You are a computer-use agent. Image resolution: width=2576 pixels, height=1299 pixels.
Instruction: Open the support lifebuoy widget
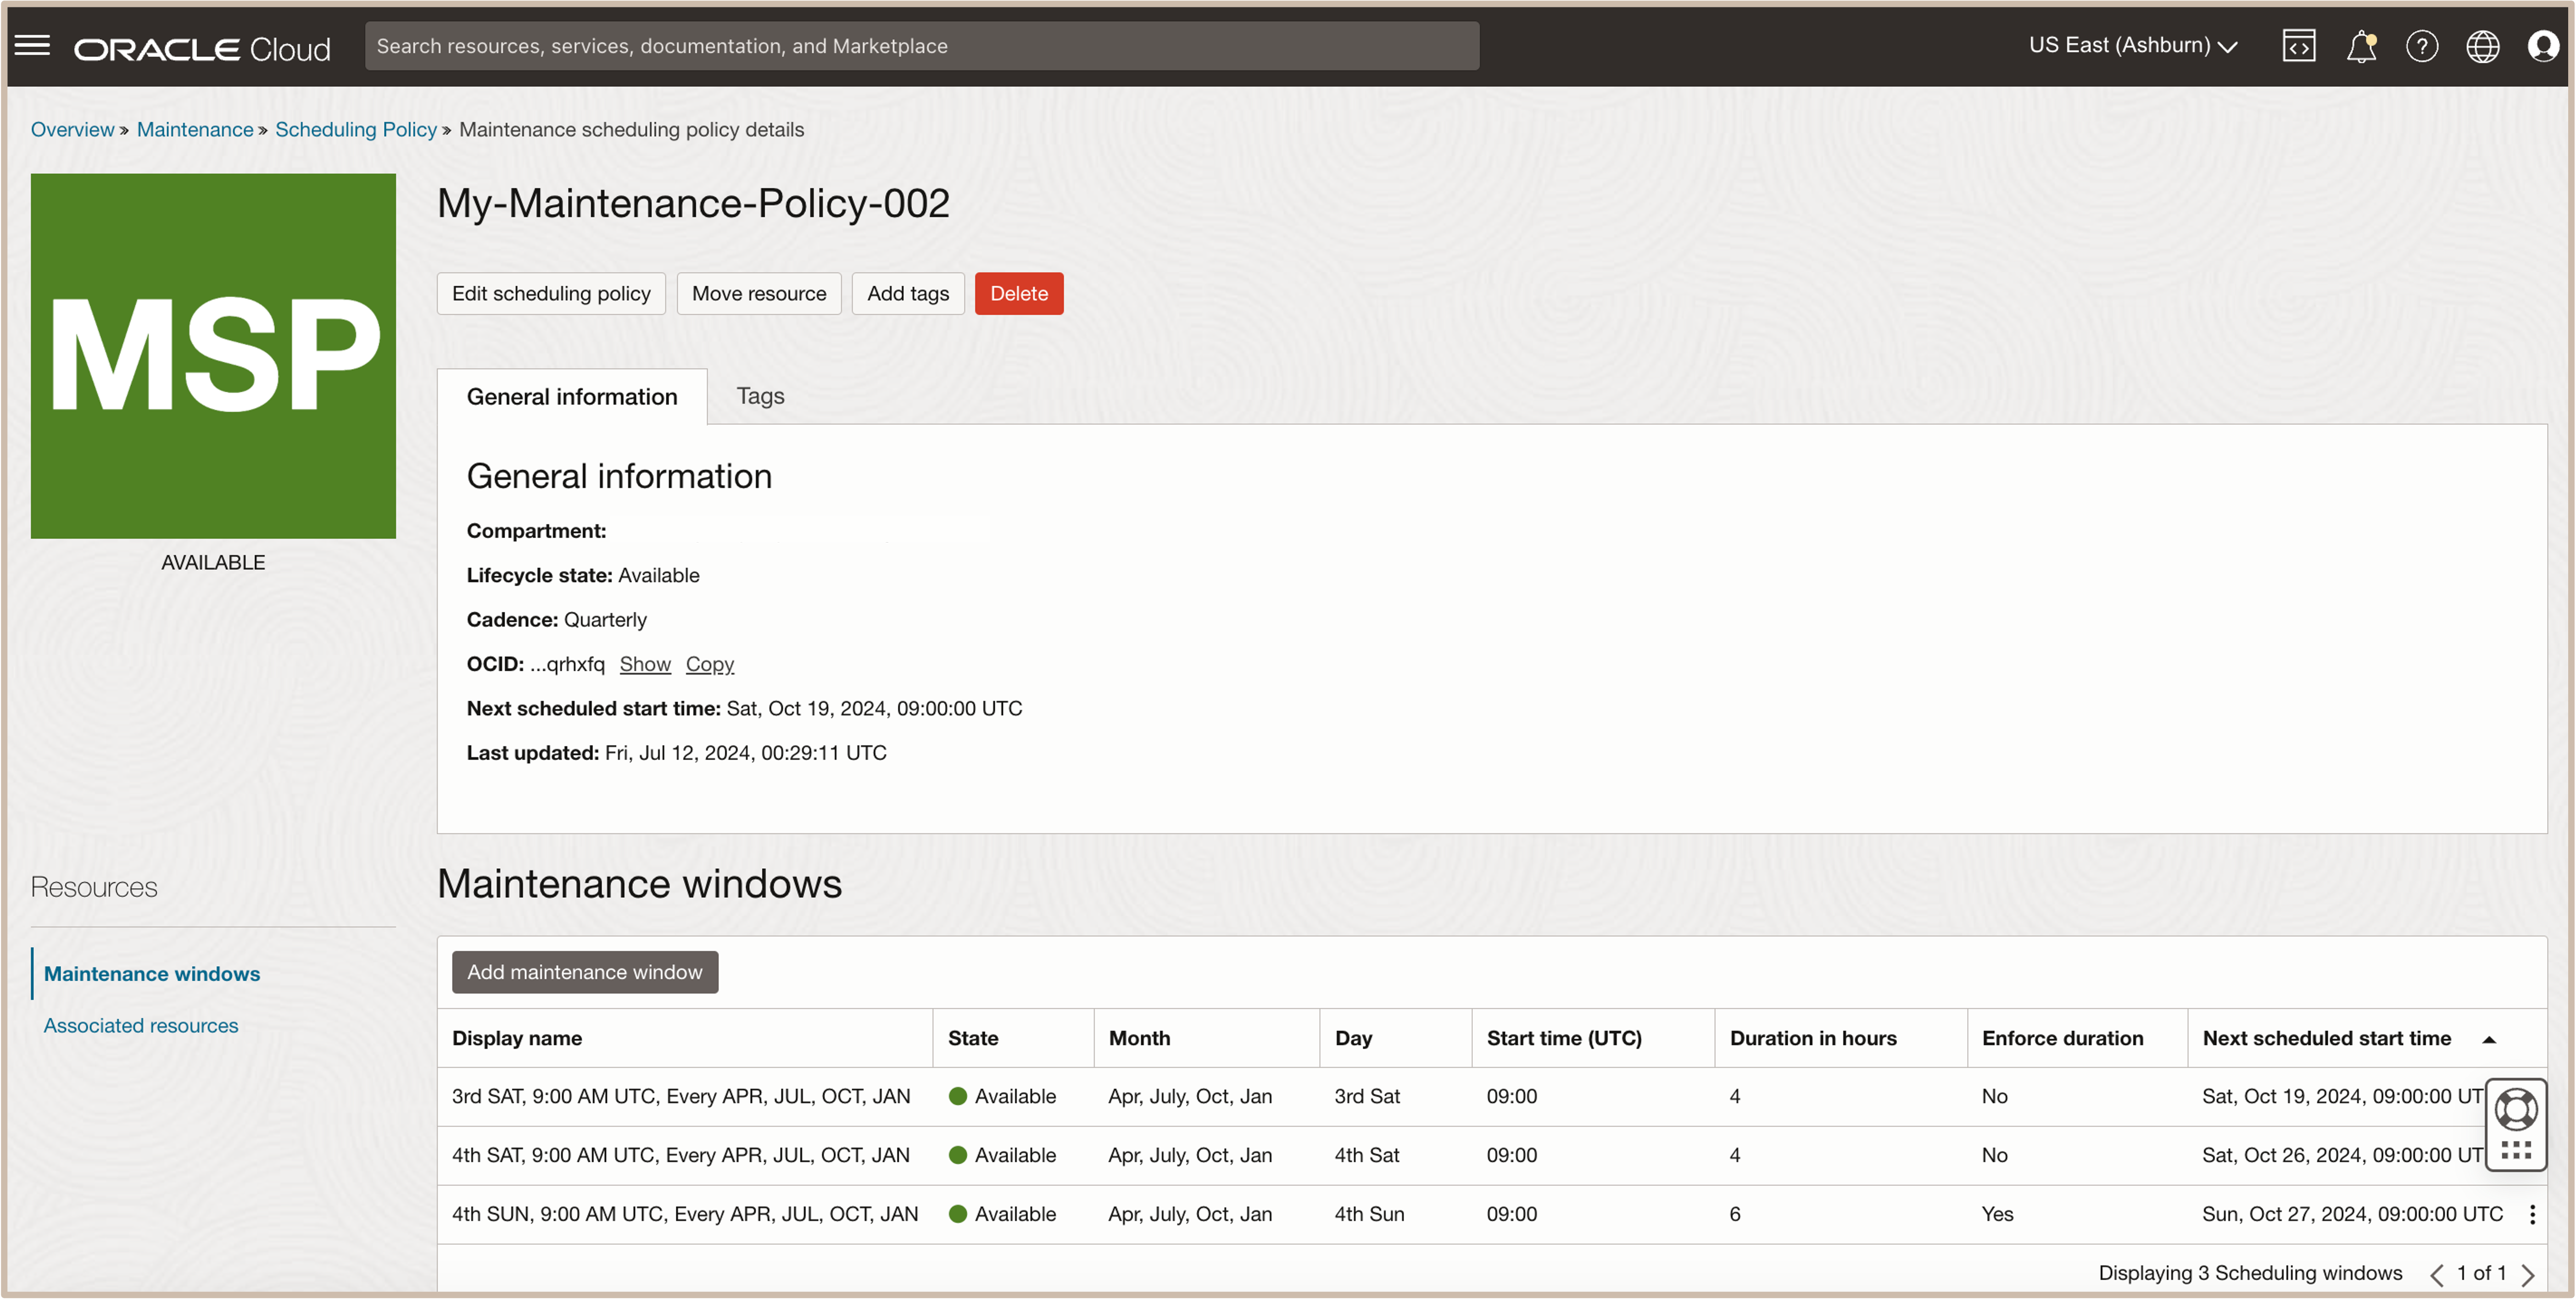(2515, 1110)
